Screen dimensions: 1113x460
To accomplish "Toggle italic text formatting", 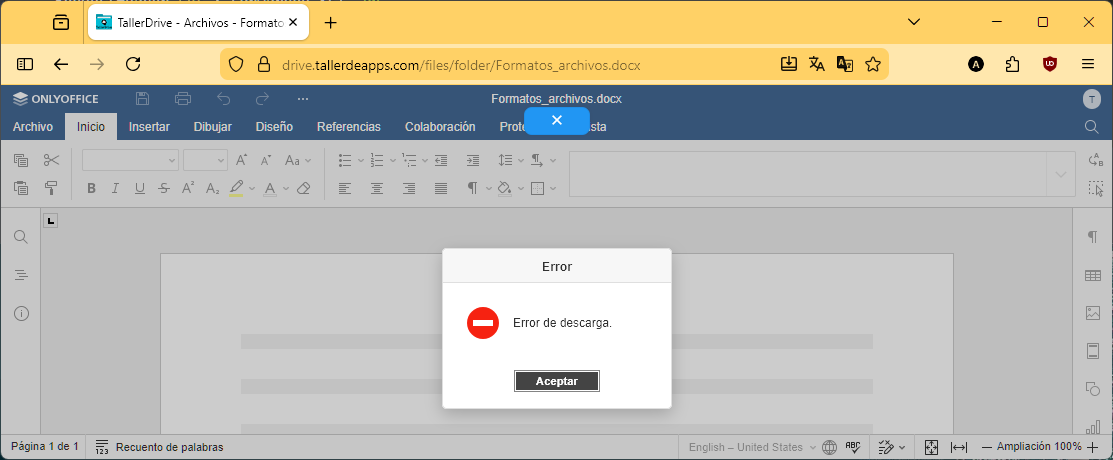I will coord(115,188).
